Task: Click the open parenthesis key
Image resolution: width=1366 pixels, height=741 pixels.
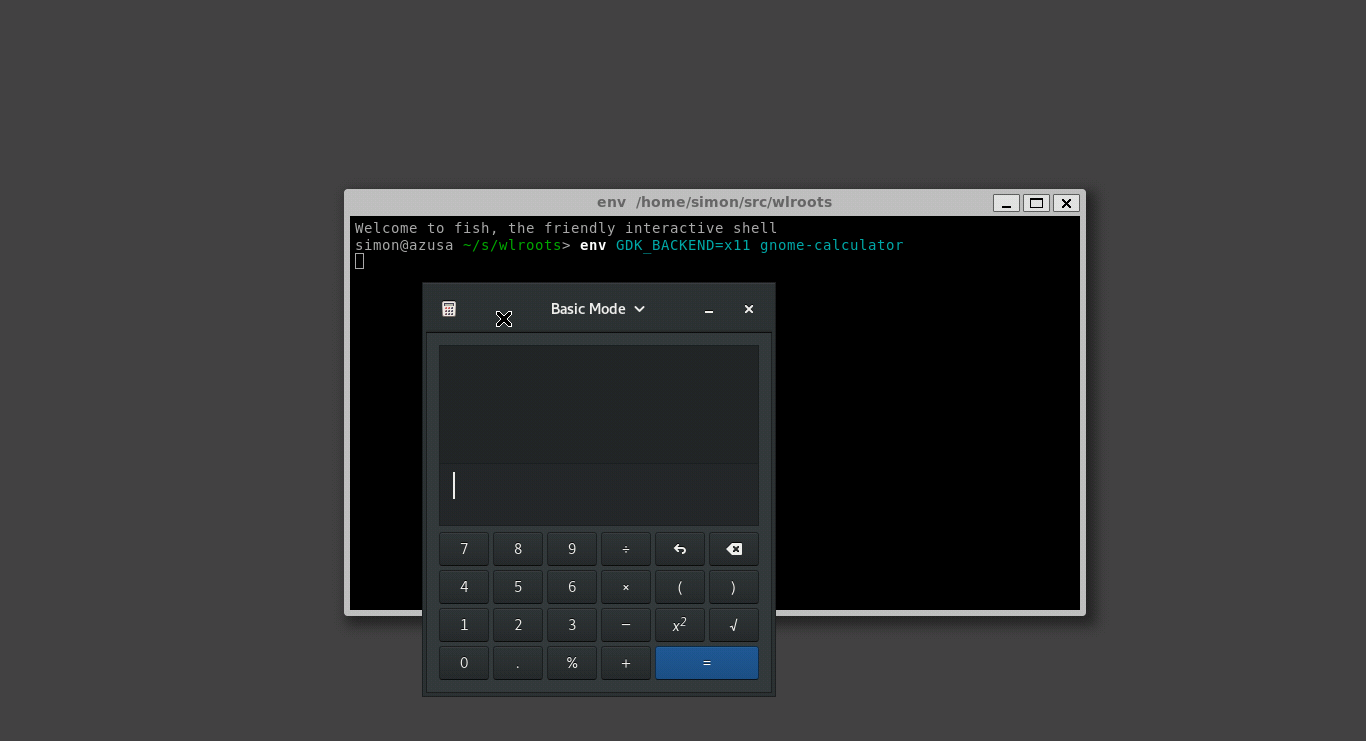Action: tap(680, 586)
